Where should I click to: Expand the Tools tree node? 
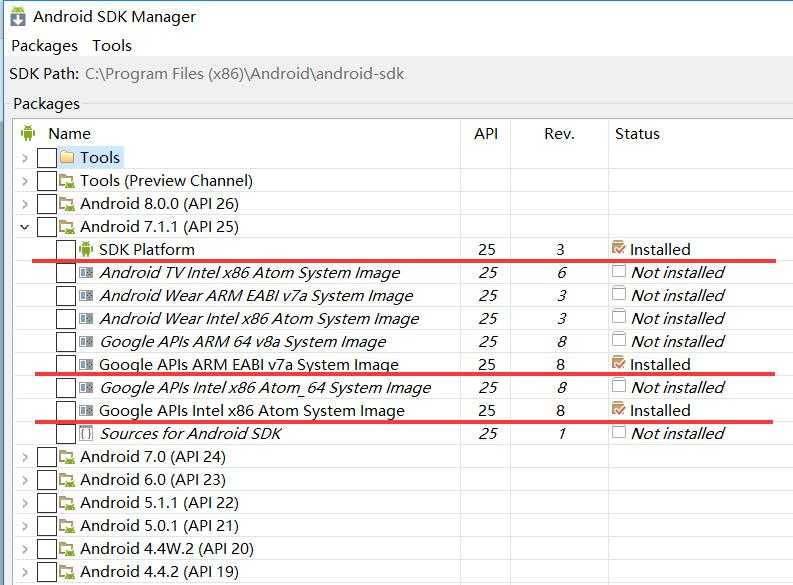pos(25,158)
